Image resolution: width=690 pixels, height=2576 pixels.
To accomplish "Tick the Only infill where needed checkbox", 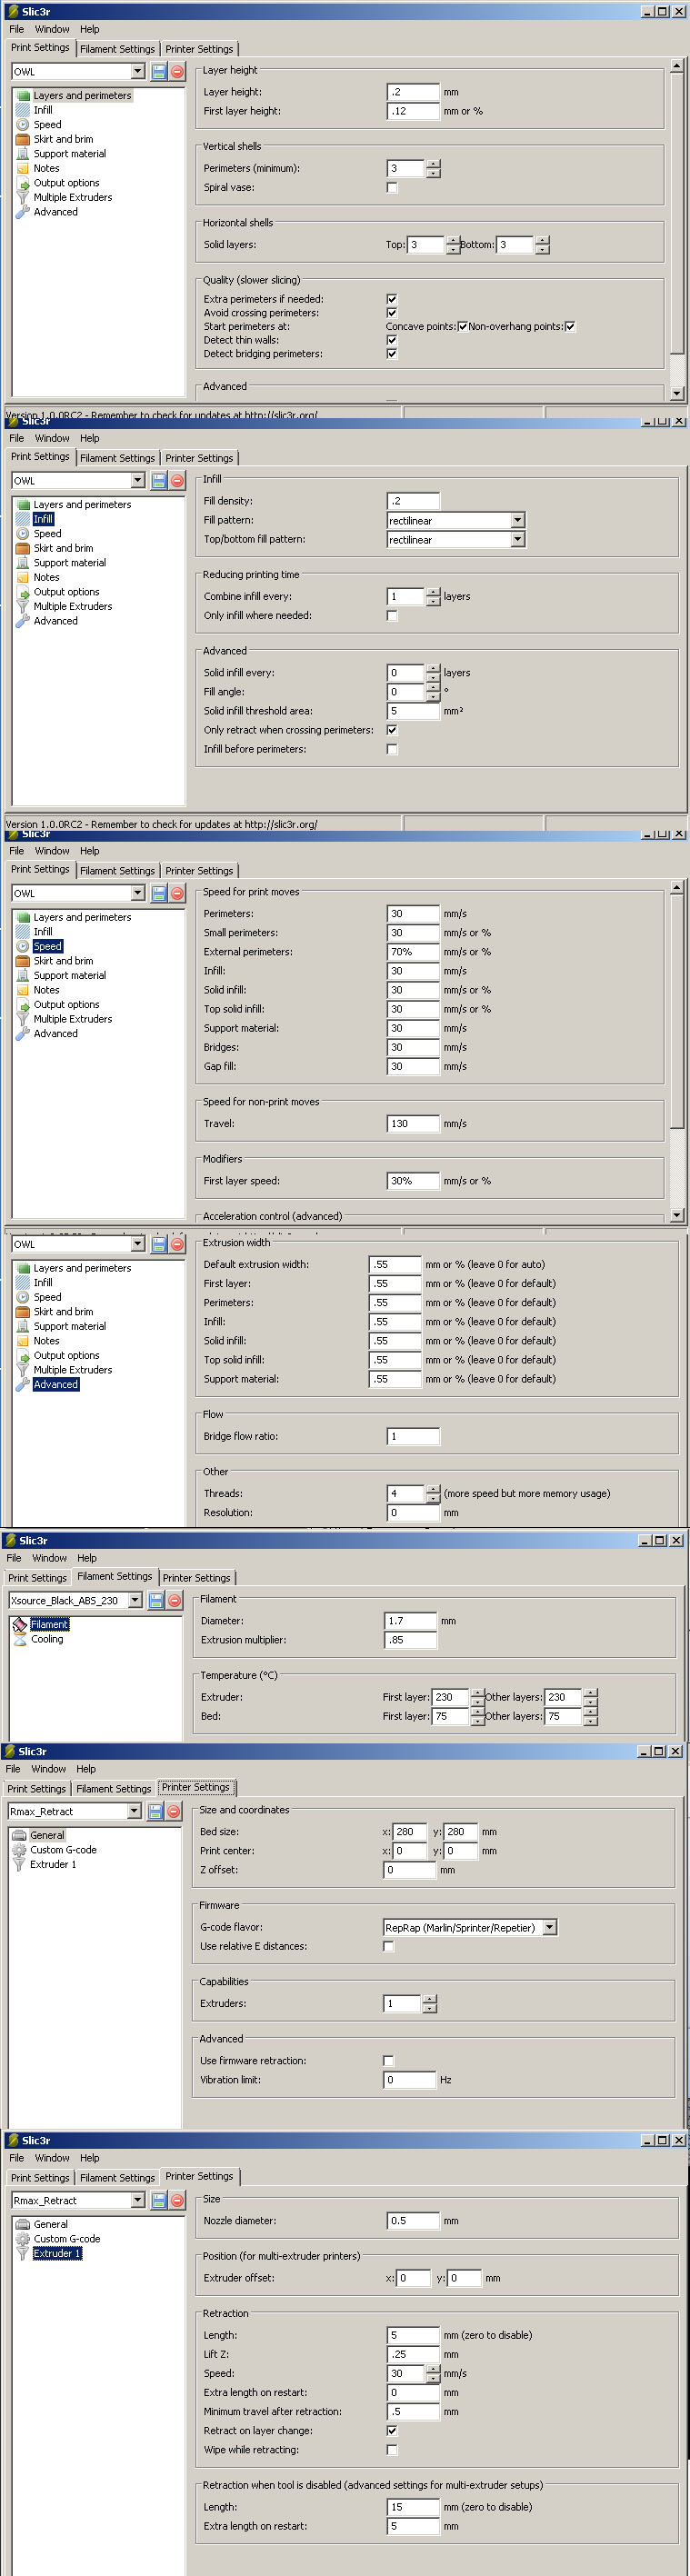I will point(392,616).
